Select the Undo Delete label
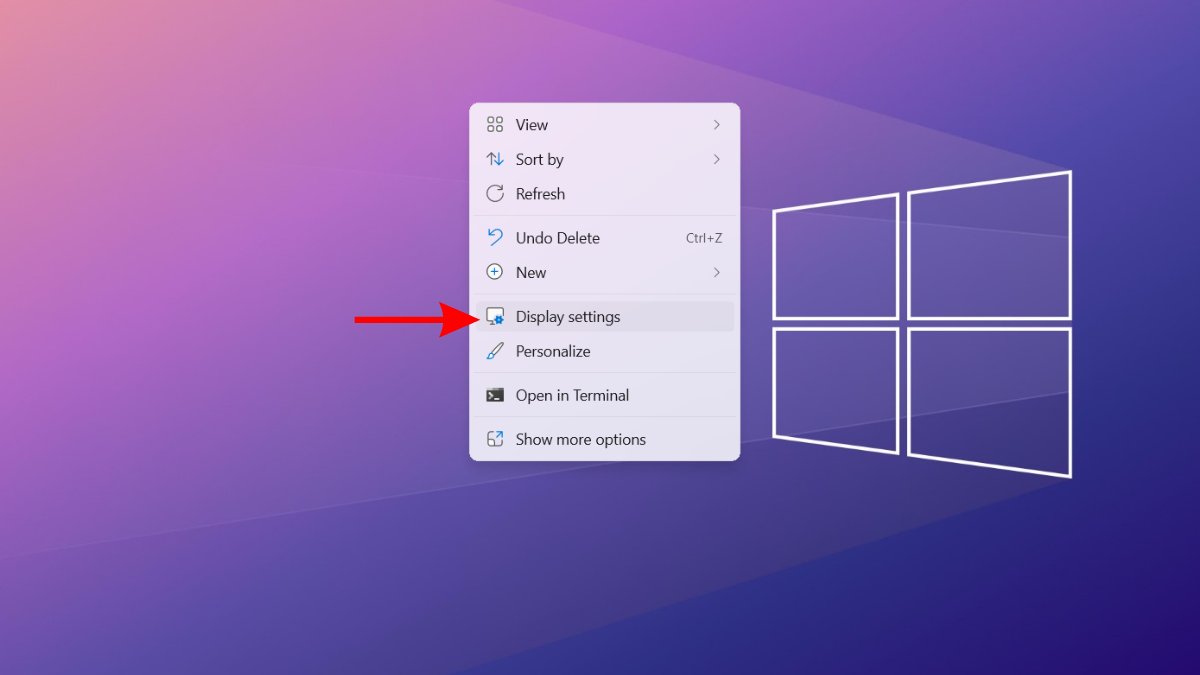 click(x=558, y=238)
